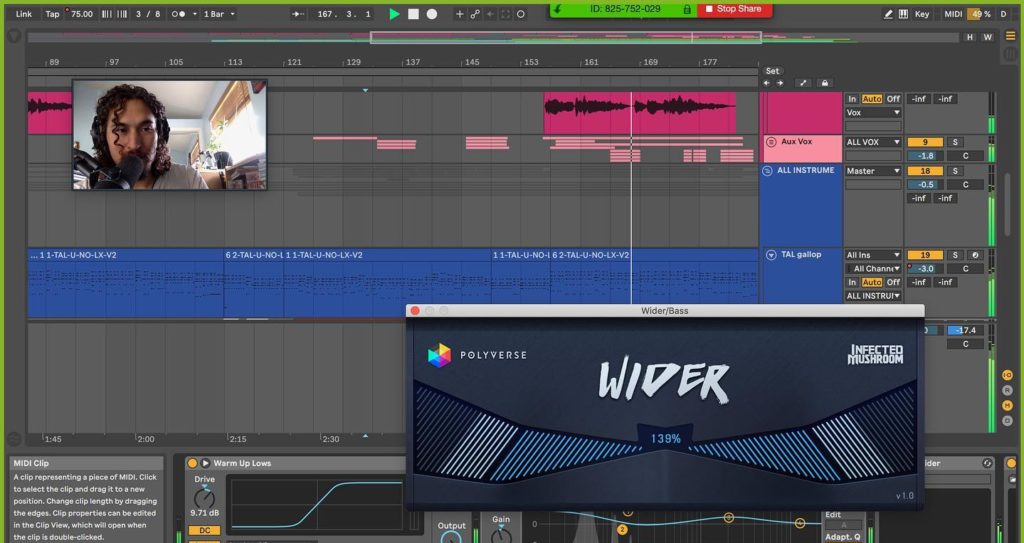Unfold the Aux Vox track
Viewport: 1024px width, 543px height.
[770, 141]
